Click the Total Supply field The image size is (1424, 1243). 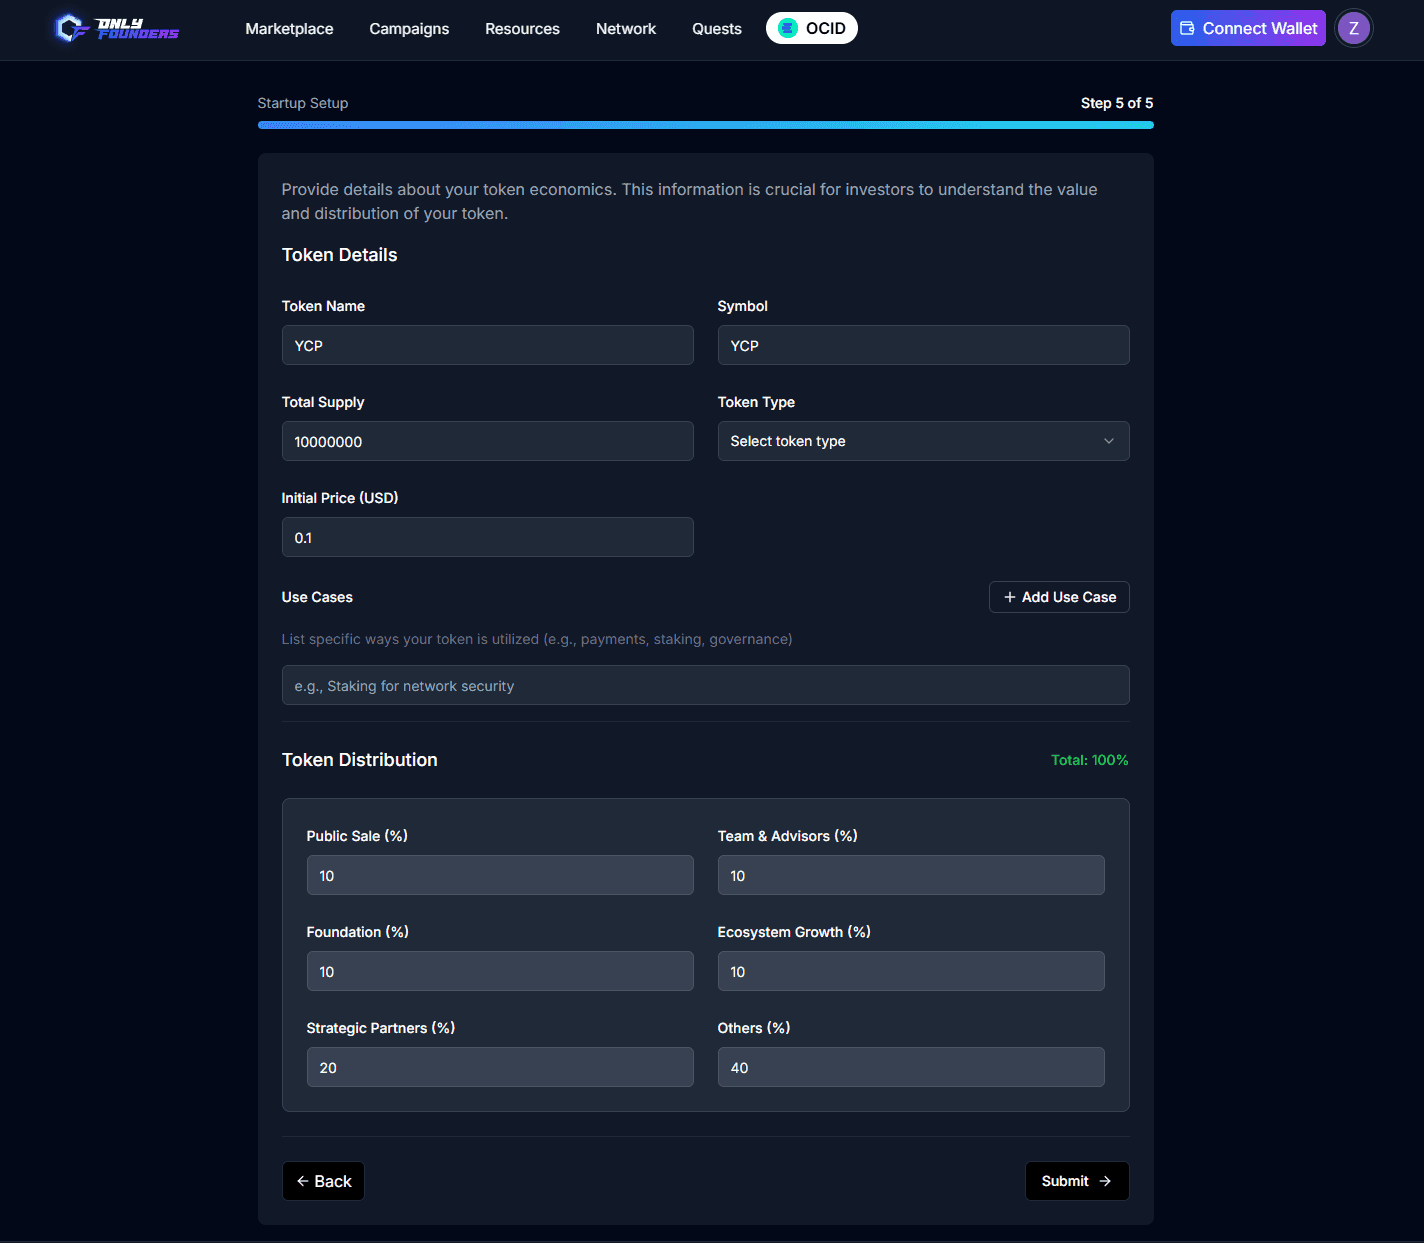[x=487, y=441]
